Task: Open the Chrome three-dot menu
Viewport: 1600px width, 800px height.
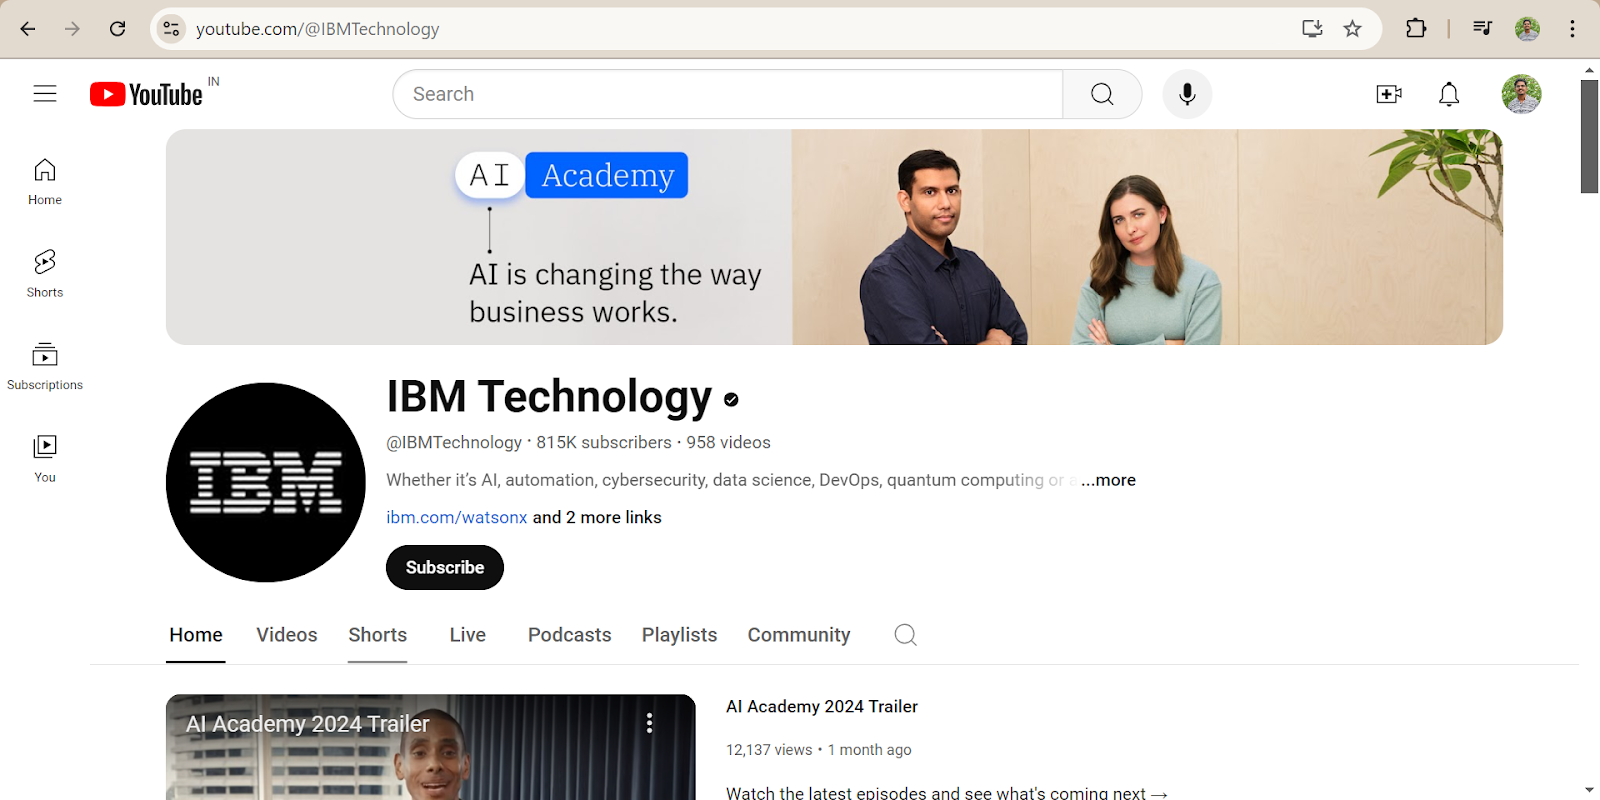Action: (1572, 29)
